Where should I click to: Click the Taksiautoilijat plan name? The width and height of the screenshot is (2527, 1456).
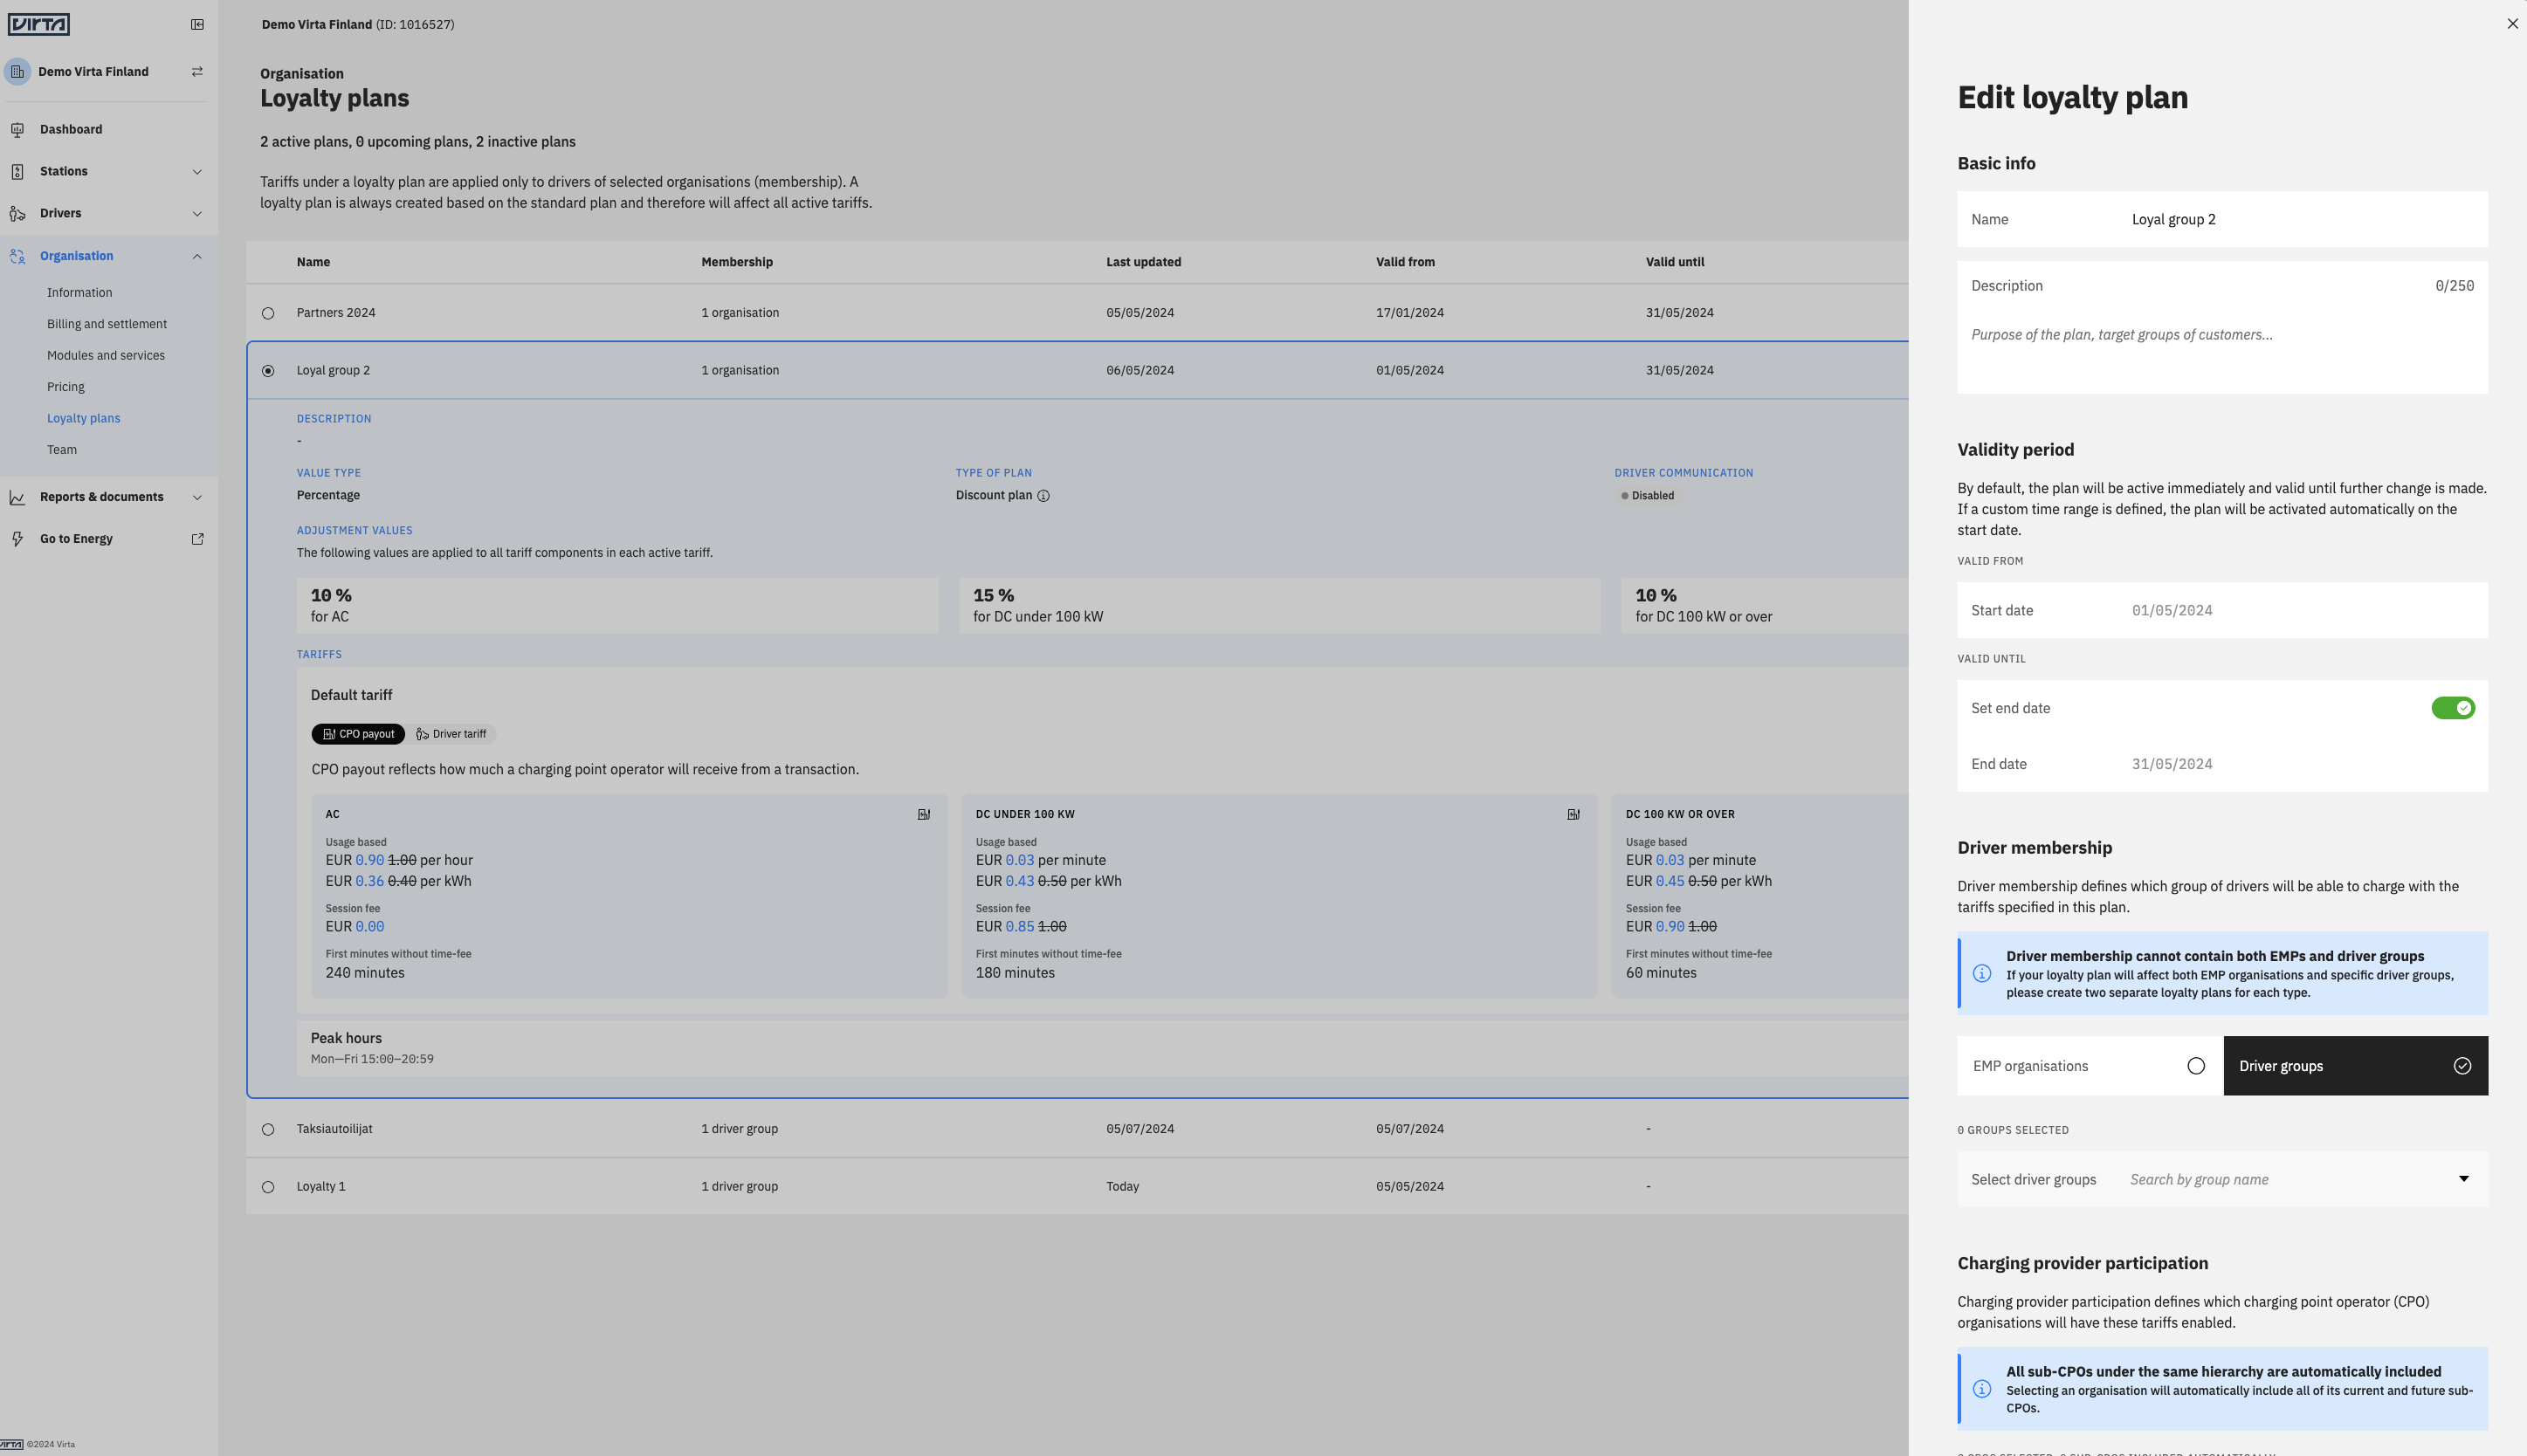(334, 1129)
